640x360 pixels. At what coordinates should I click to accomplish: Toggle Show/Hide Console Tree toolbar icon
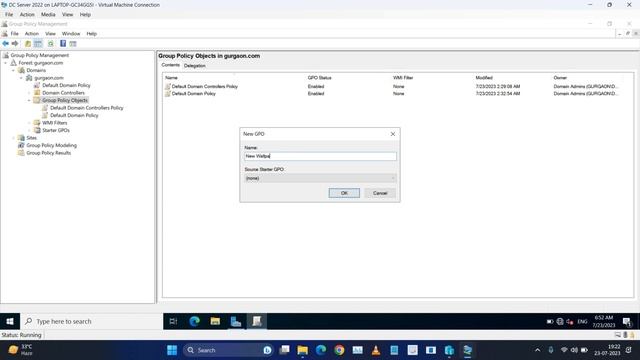[x=38, y=44]
